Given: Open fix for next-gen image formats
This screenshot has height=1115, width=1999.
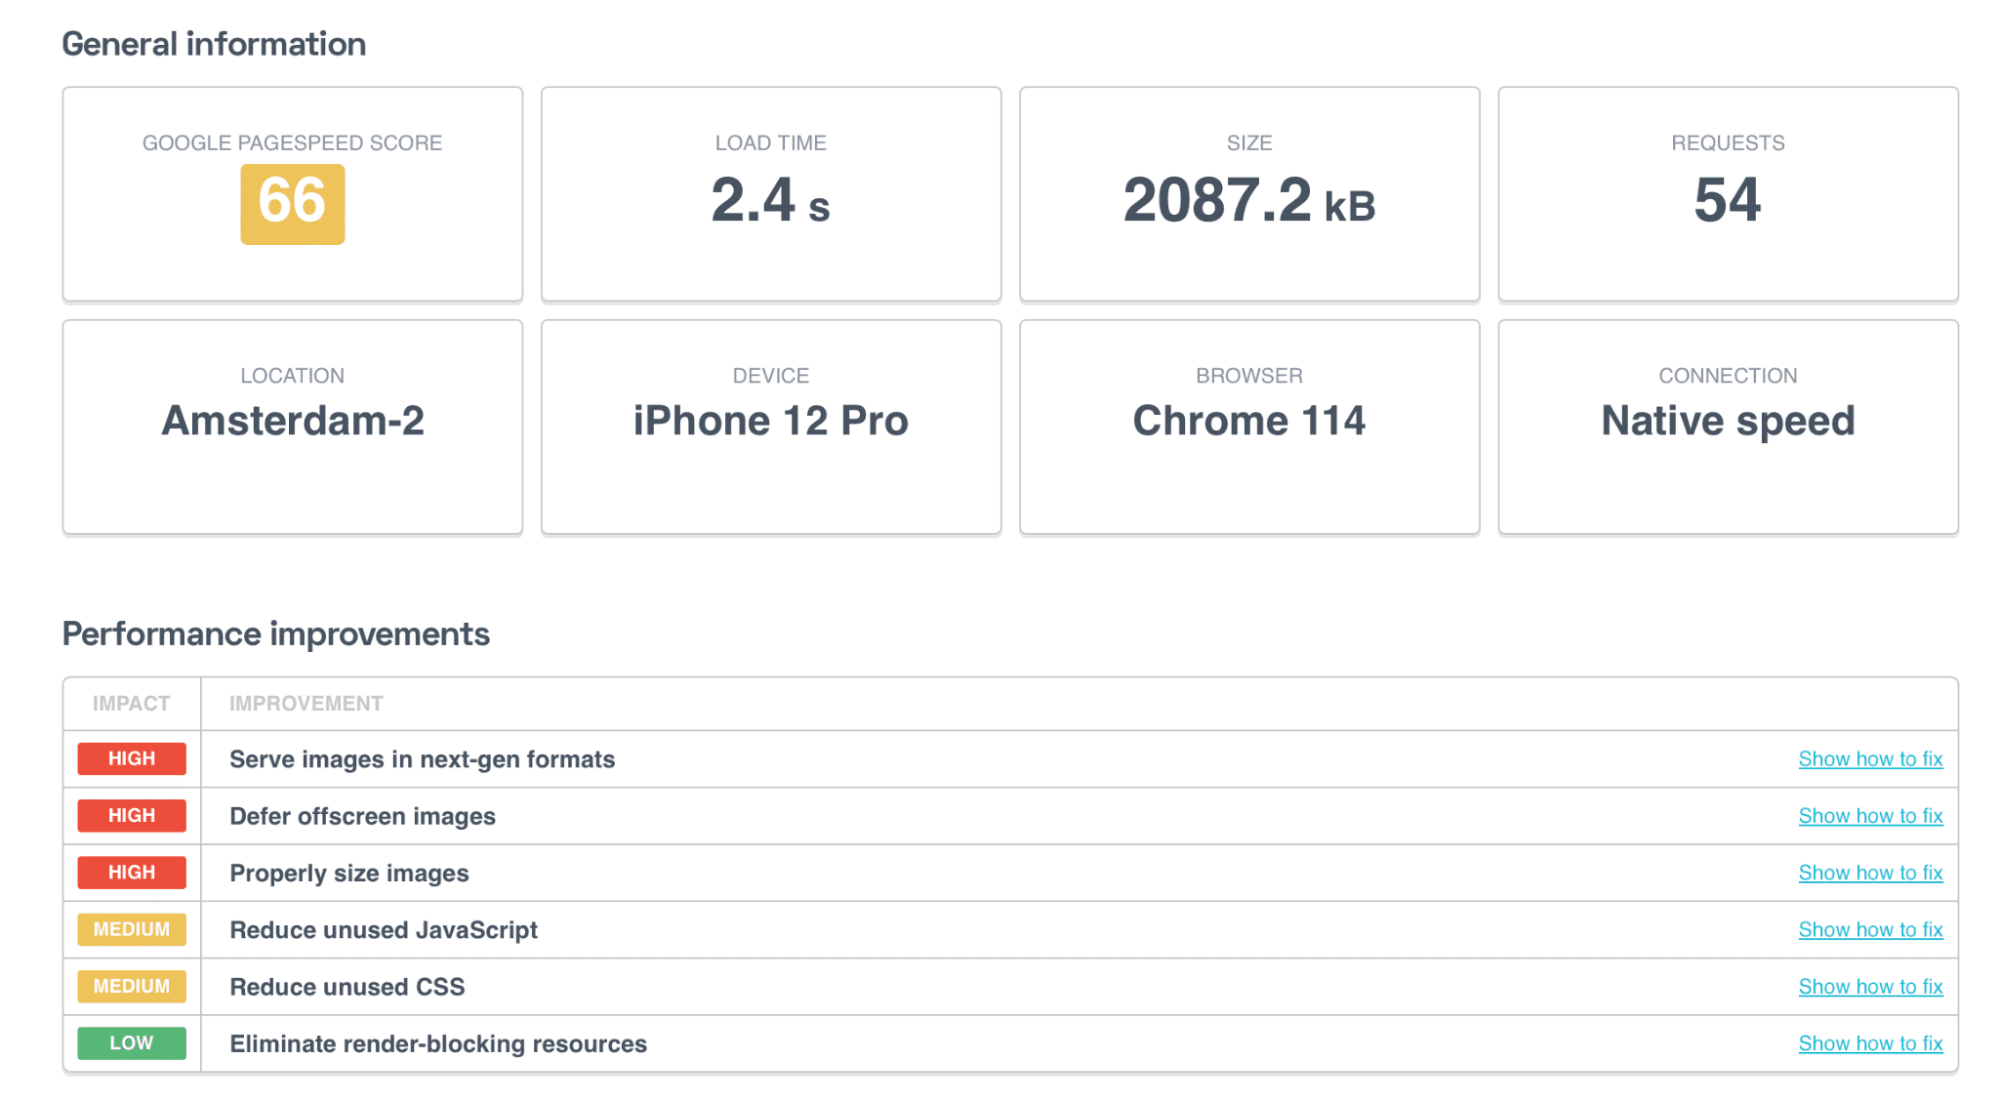Looking at the screenshot, I should tap(1870, 759).
